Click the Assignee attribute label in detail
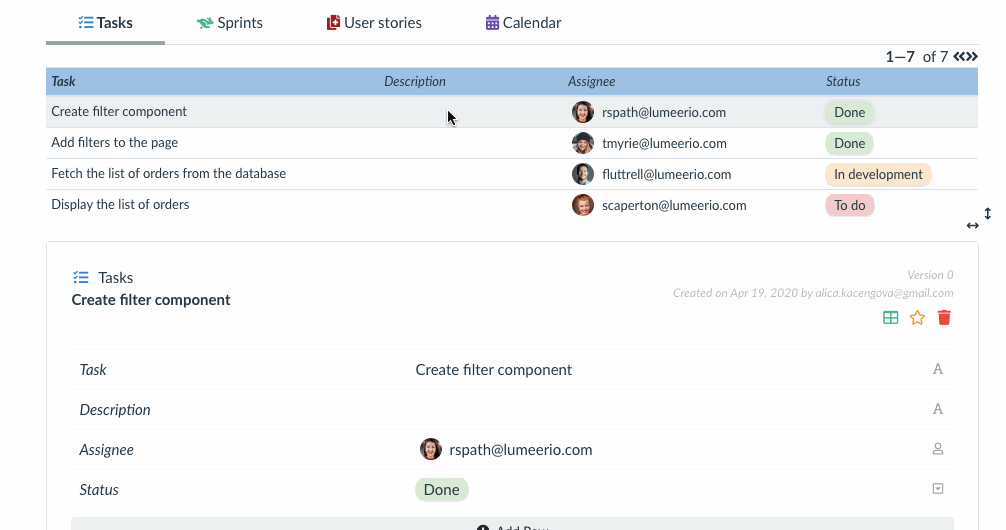Viewport: 1006px width, 530px height. pos(107,450)
